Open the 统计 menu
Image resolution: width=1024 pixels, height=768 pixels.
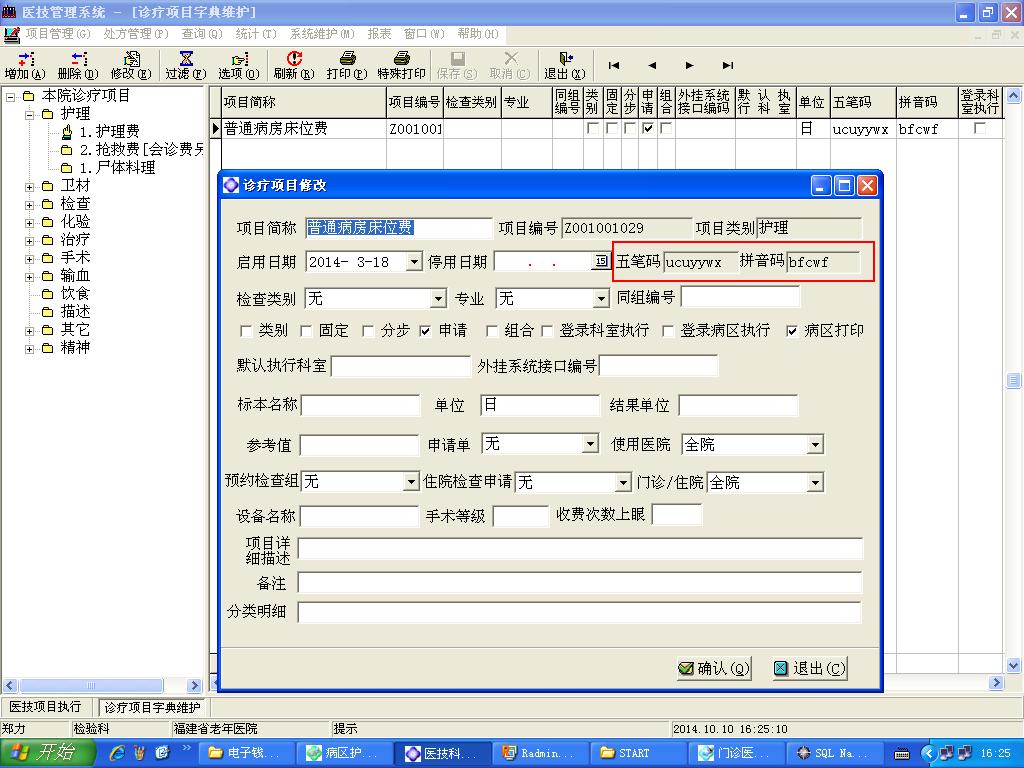coord(256,34)
